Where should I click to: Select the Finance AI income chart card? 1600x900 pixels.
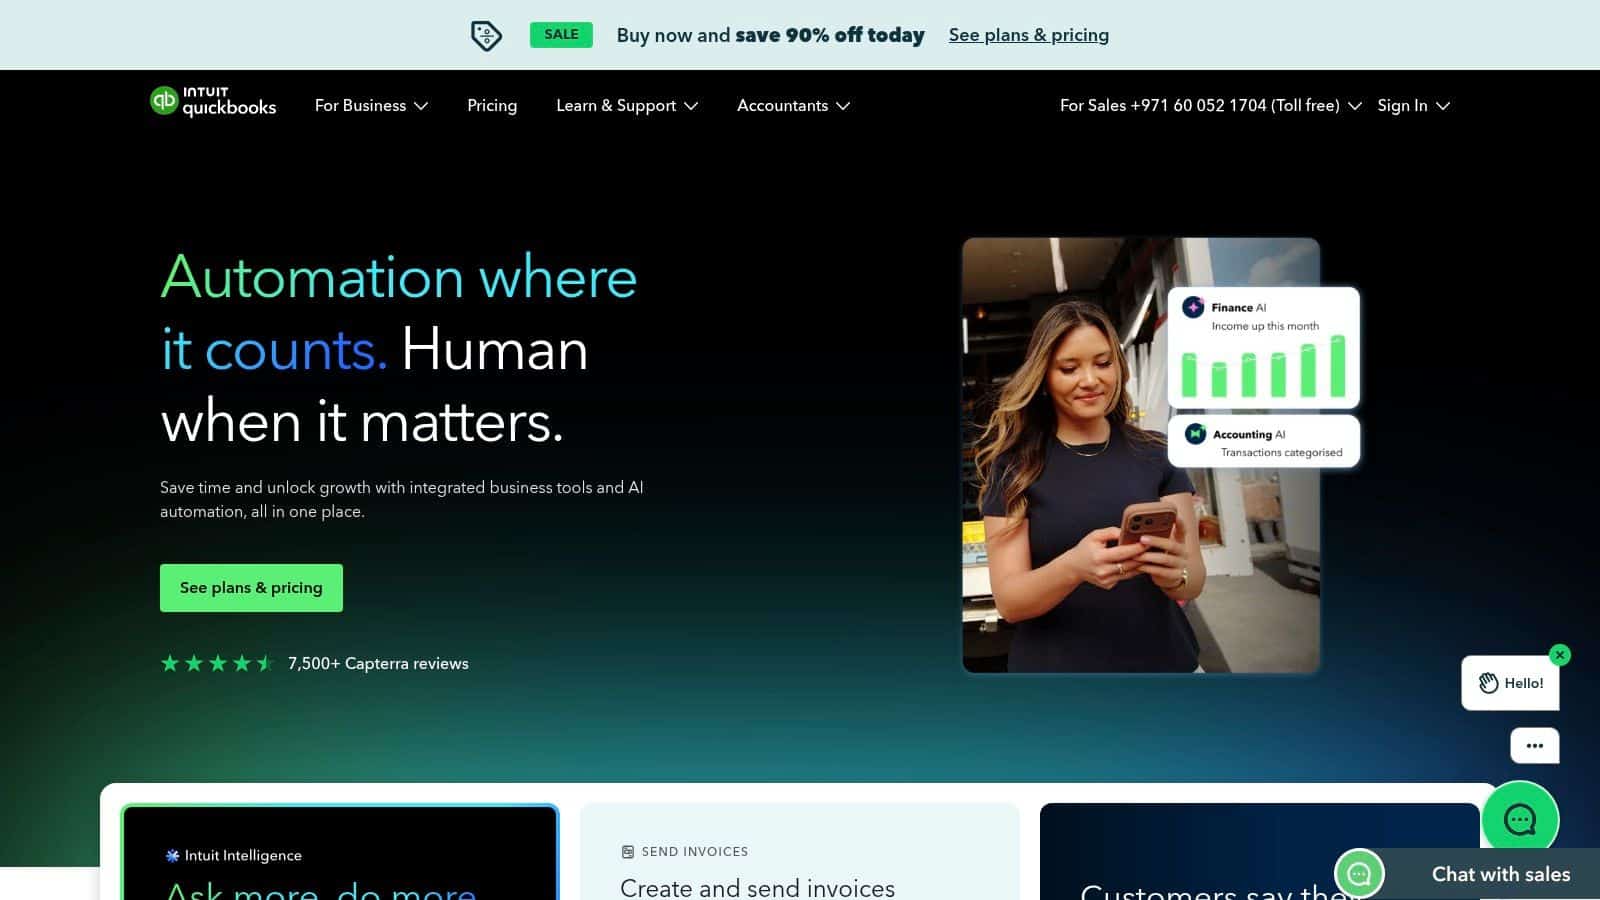tap(1264, 348)
